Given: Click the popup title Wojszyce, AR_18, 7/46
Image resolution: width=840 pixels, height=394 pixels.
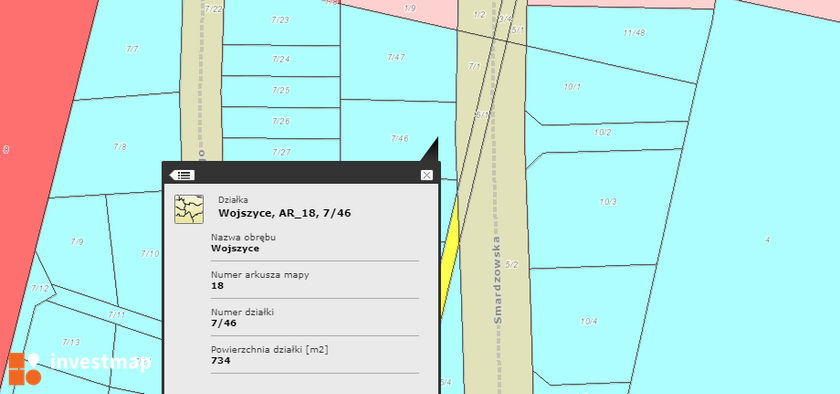Looking at the screenshot, I should click(x=284, y=213).
